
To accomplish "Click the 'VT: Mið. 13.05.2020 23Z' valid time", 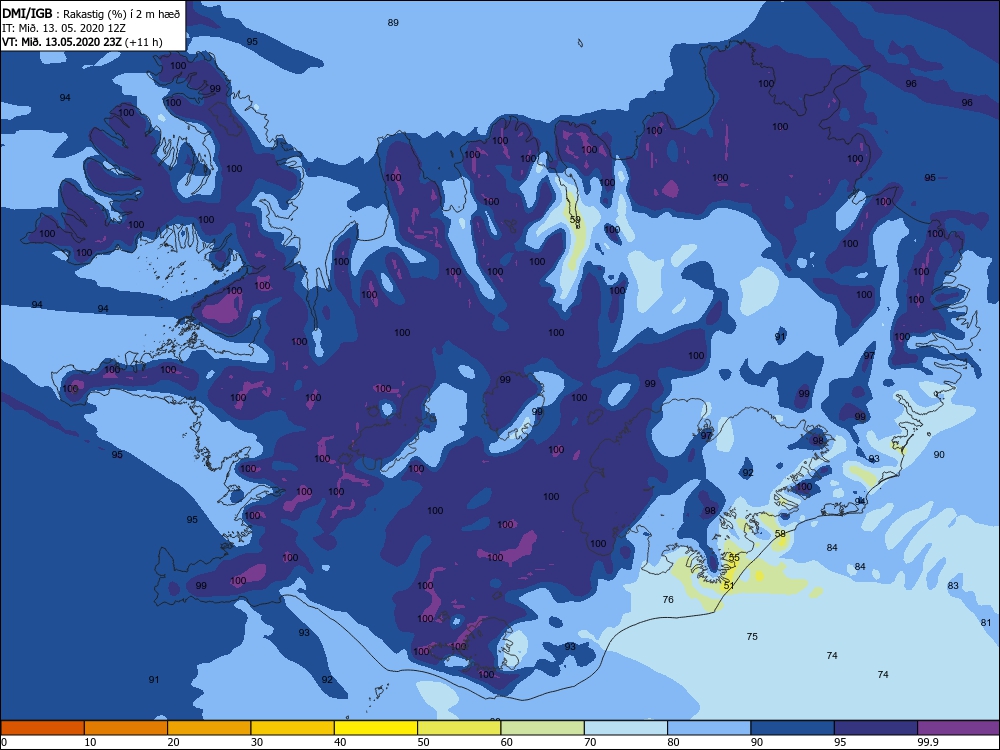I will click(x=62, y=42).
